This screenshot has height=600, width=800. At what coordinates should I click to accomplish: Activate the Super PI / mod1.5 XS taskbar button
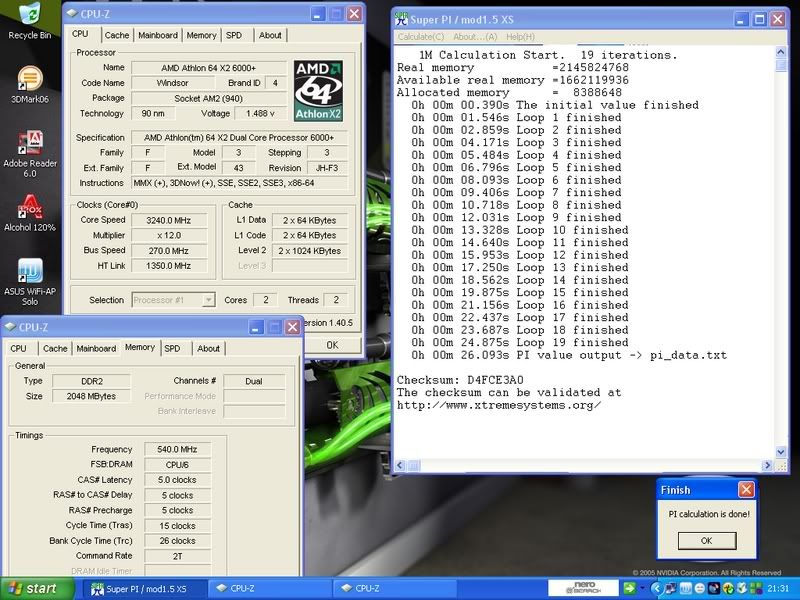(x=144, y=589)
